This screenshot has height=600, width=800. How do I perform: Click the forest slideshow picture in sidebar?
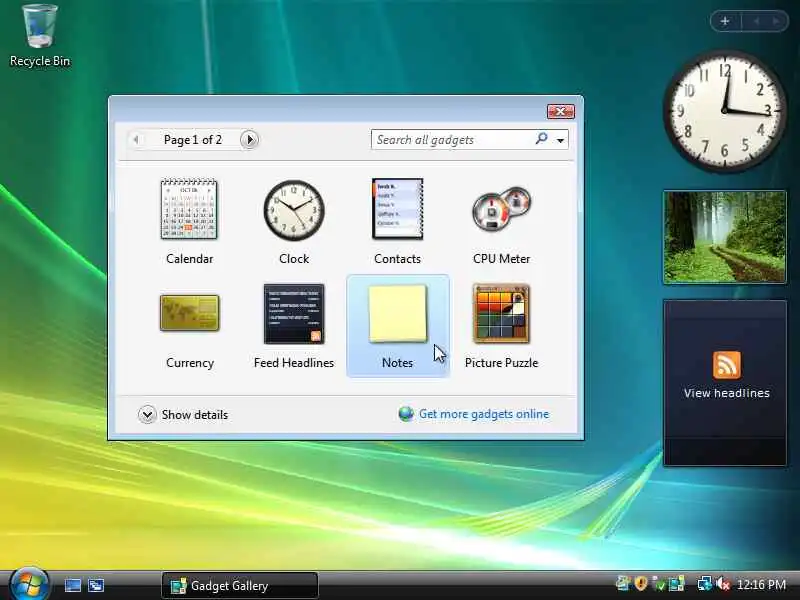(x=724, y=237)
